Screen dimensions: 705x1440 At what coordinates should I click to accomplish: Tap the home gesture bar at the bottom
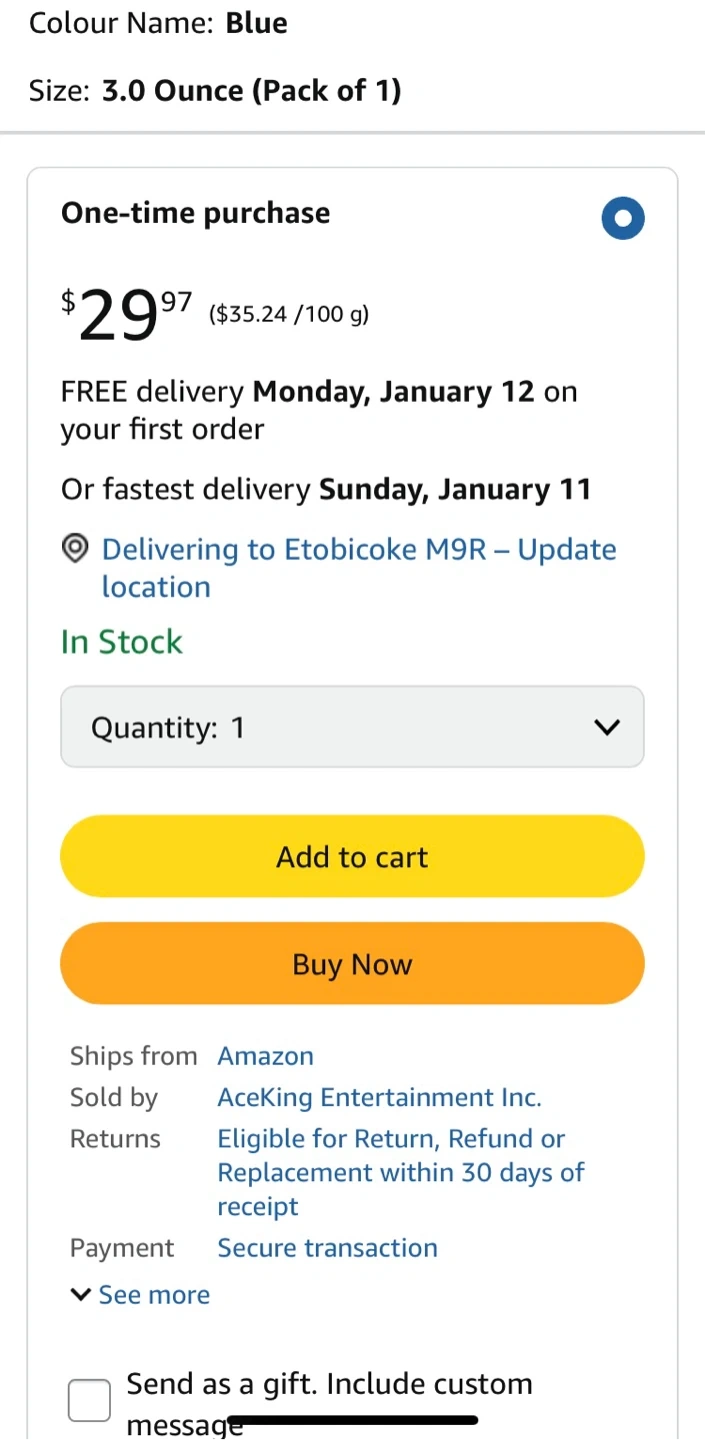click(x=352, y=1420)
